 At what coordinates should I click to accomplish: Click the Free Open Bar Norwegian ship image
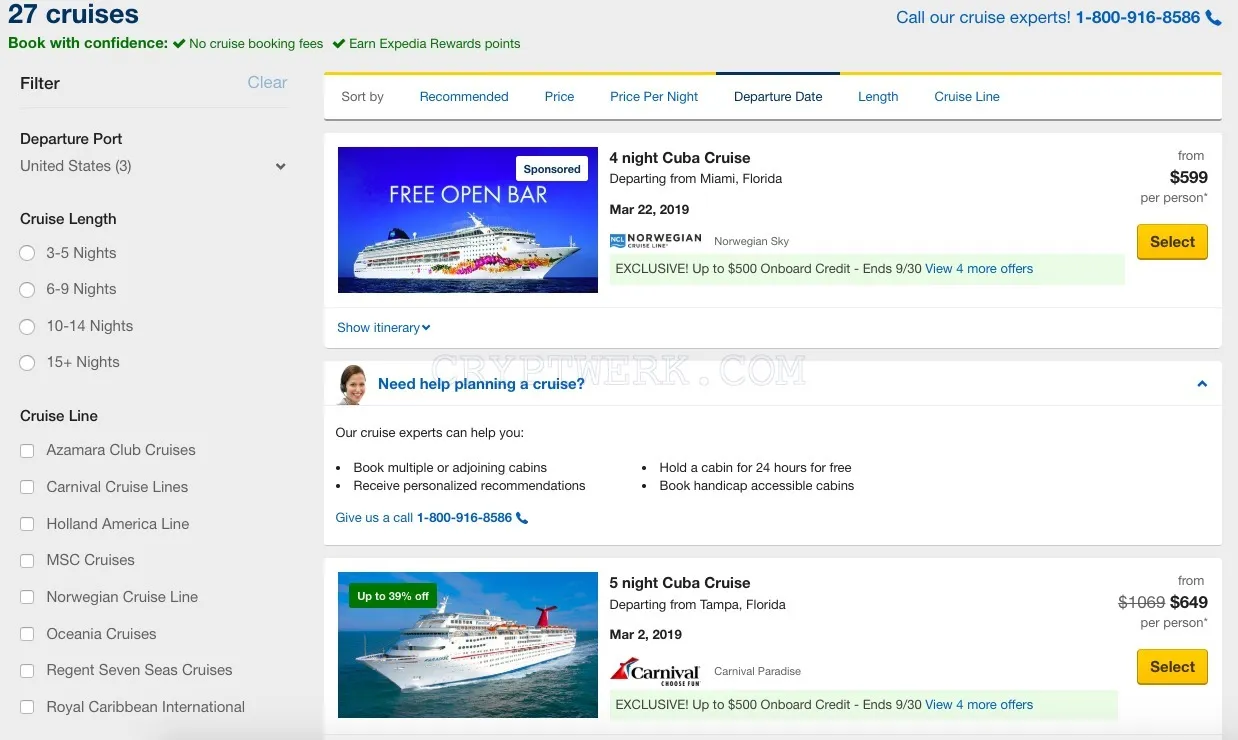[x=468, y=220]
